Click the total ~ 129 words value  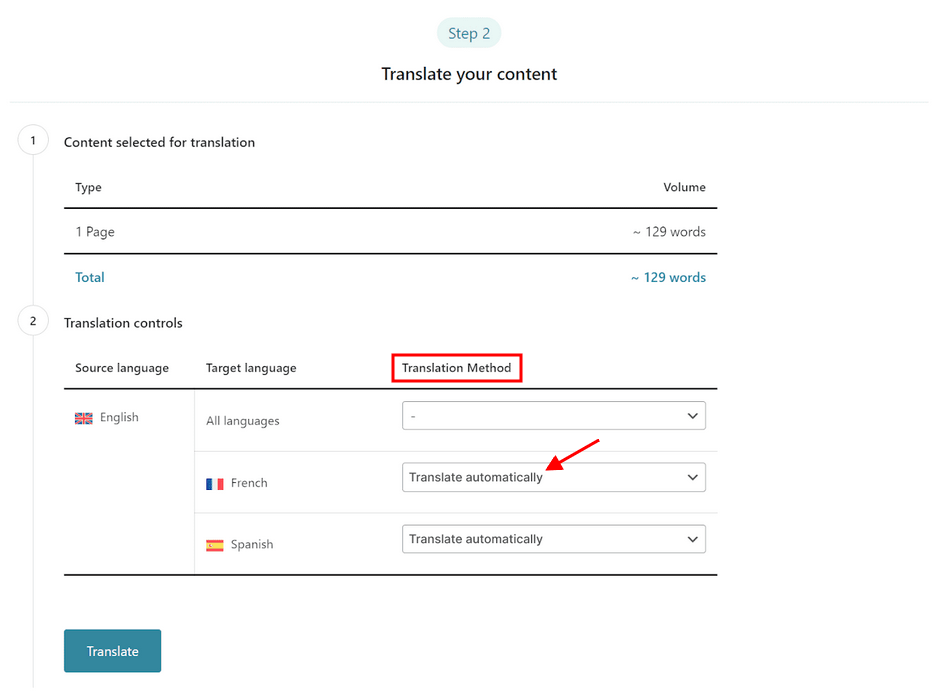coord(668,277)
